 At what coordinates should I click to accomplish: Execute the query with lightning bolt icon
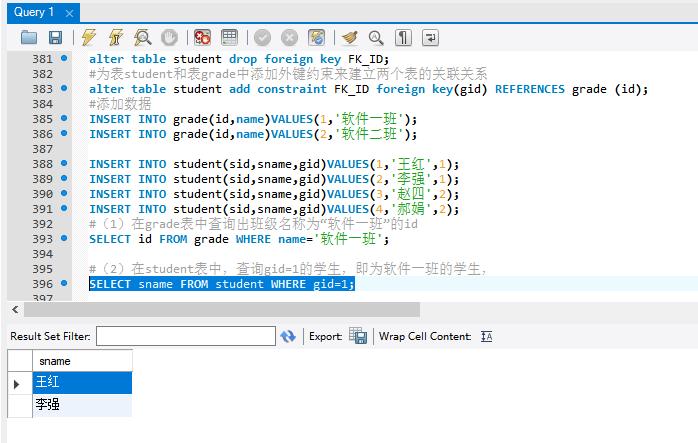tap(89, 37)
